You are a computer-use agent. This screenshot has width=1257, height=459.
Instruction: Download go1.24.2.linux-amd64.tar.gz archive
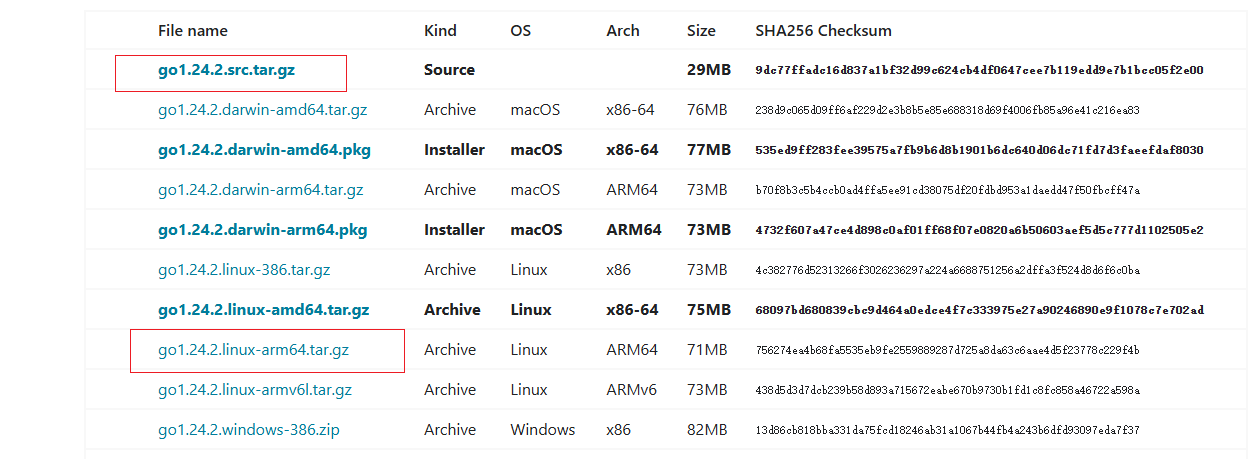pyautogui.click(x=263, y=310)
